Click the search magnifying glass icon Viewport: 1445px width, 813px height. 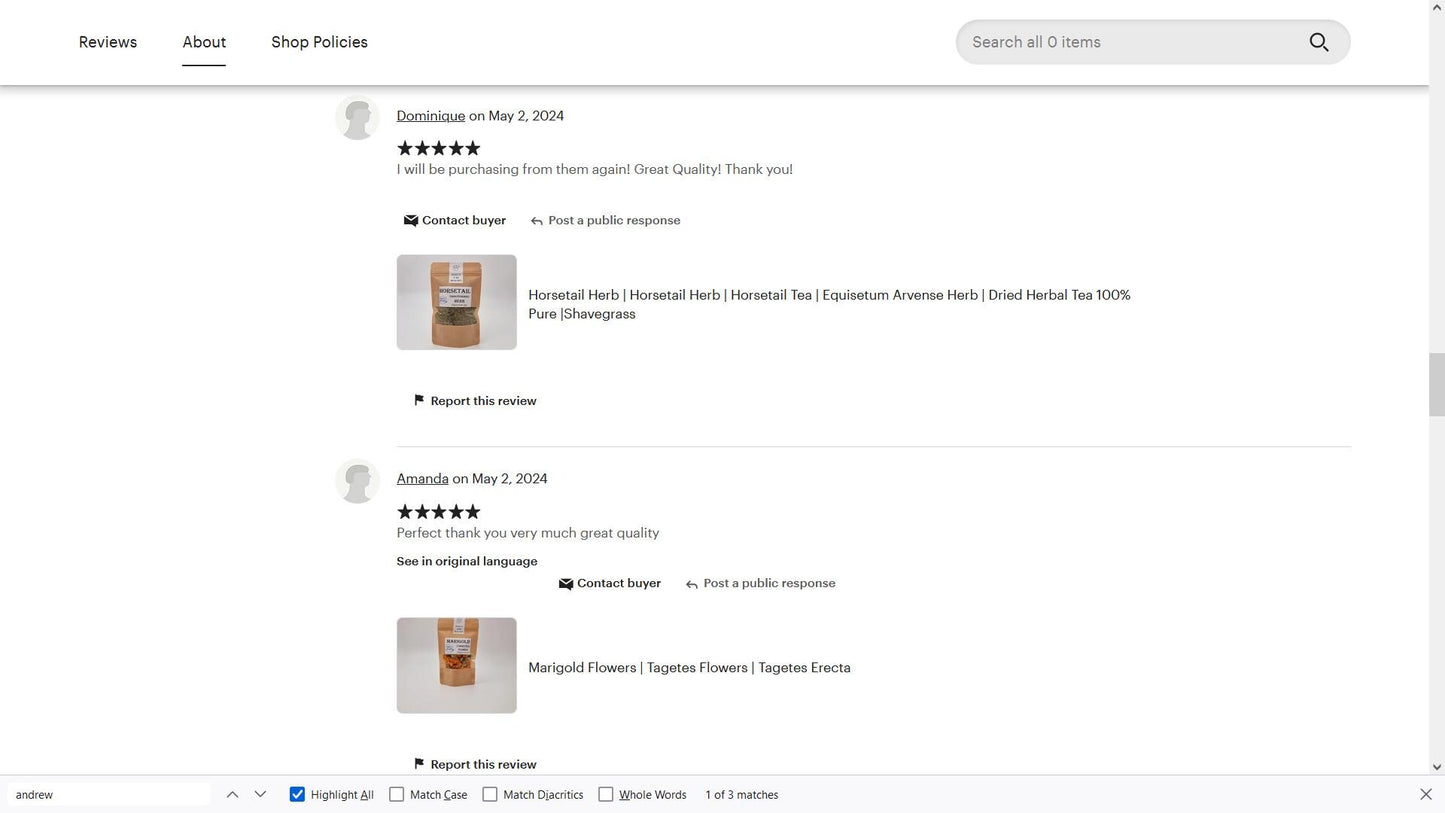tap(1318, 42)
